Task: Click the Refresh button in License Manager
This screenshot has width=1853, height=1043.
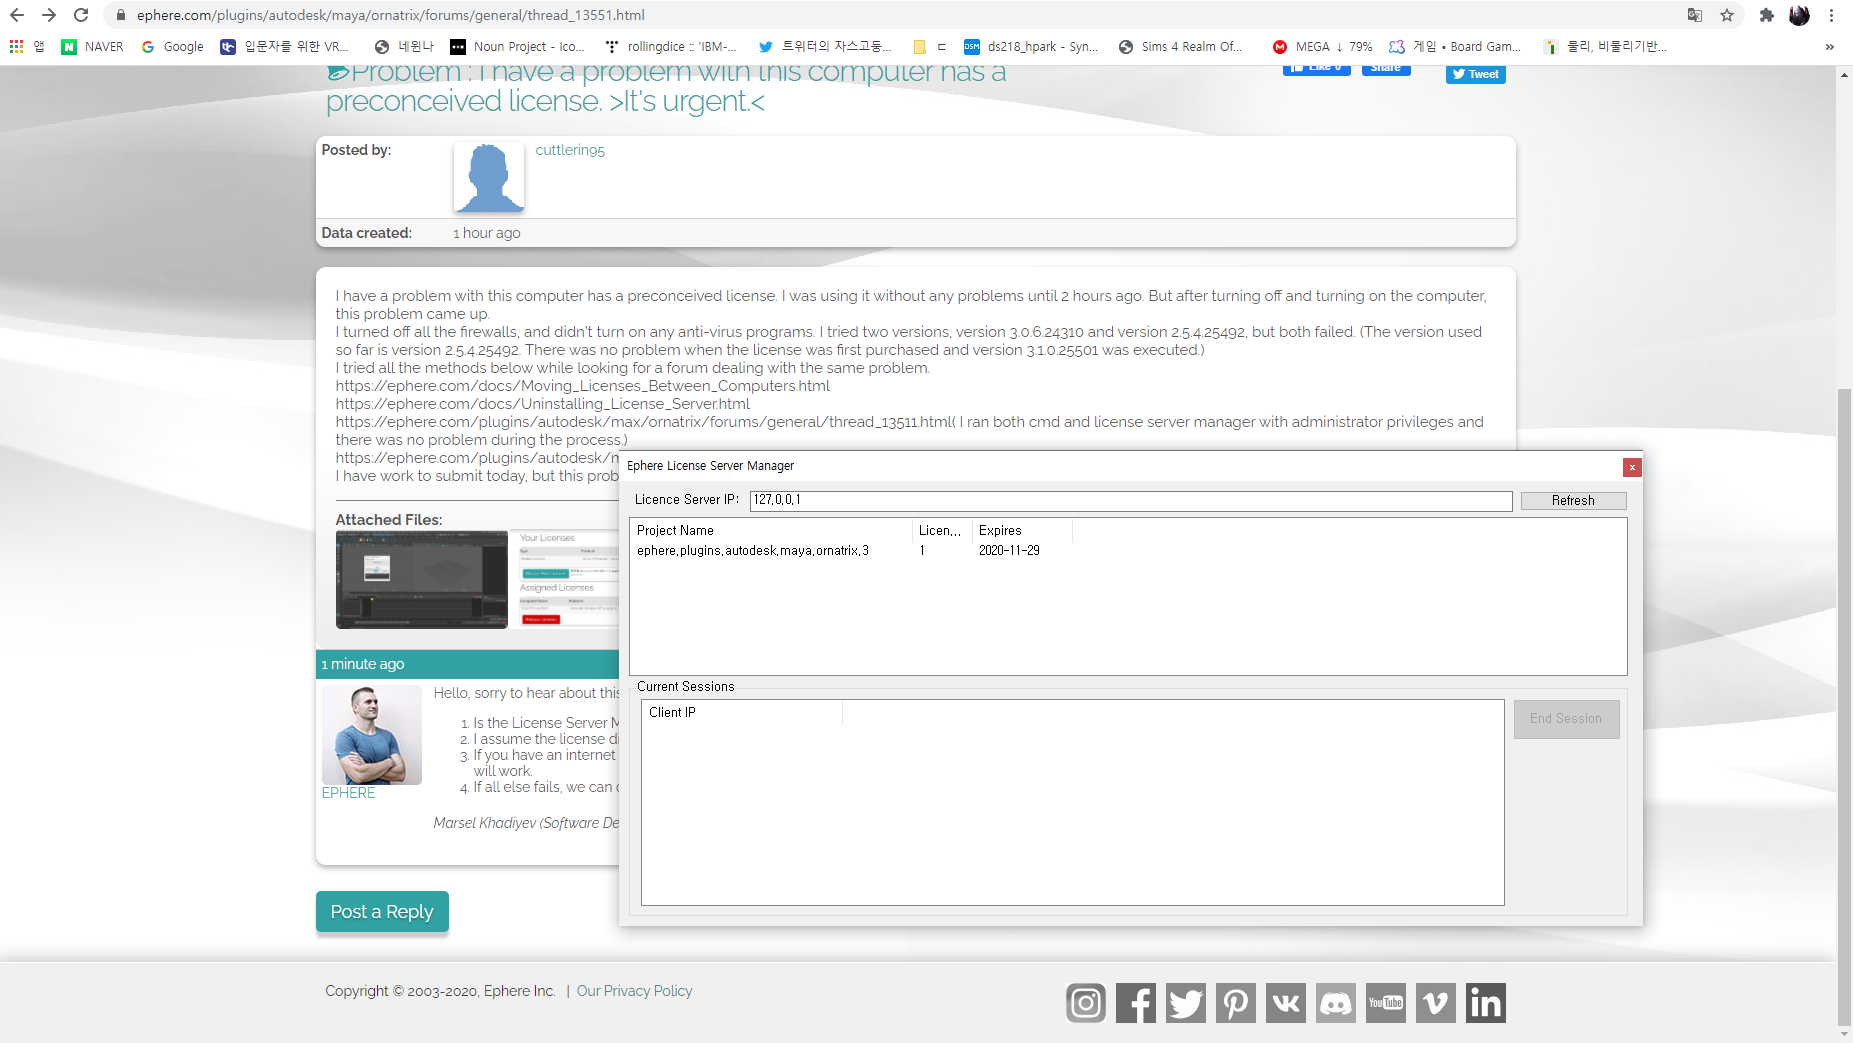Action: pyautogui.click(x=1572, y=500)
